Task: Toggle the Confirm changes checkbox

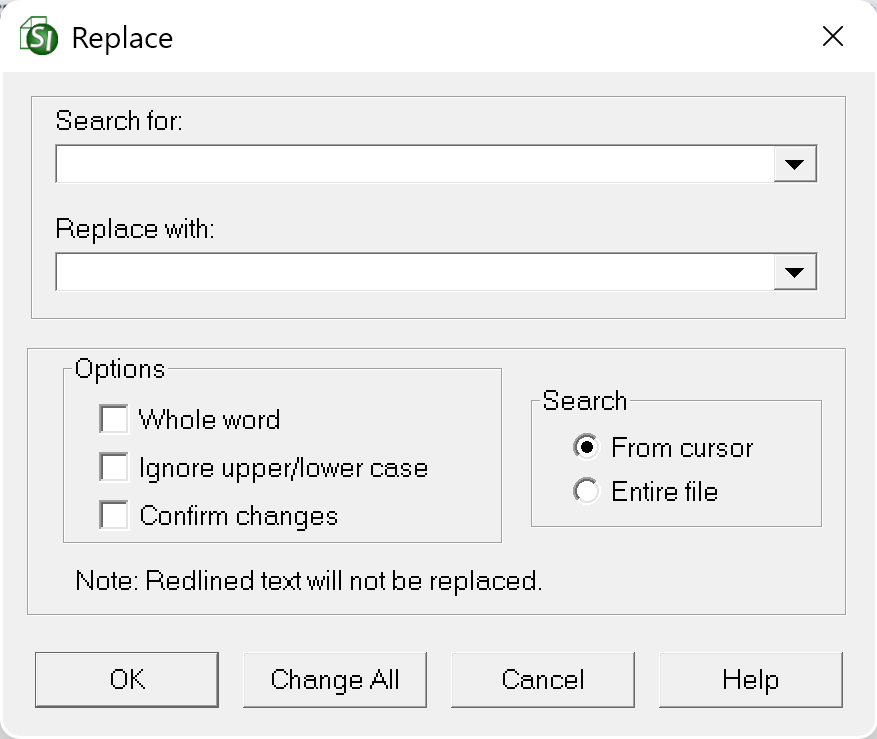Action: 114,516
